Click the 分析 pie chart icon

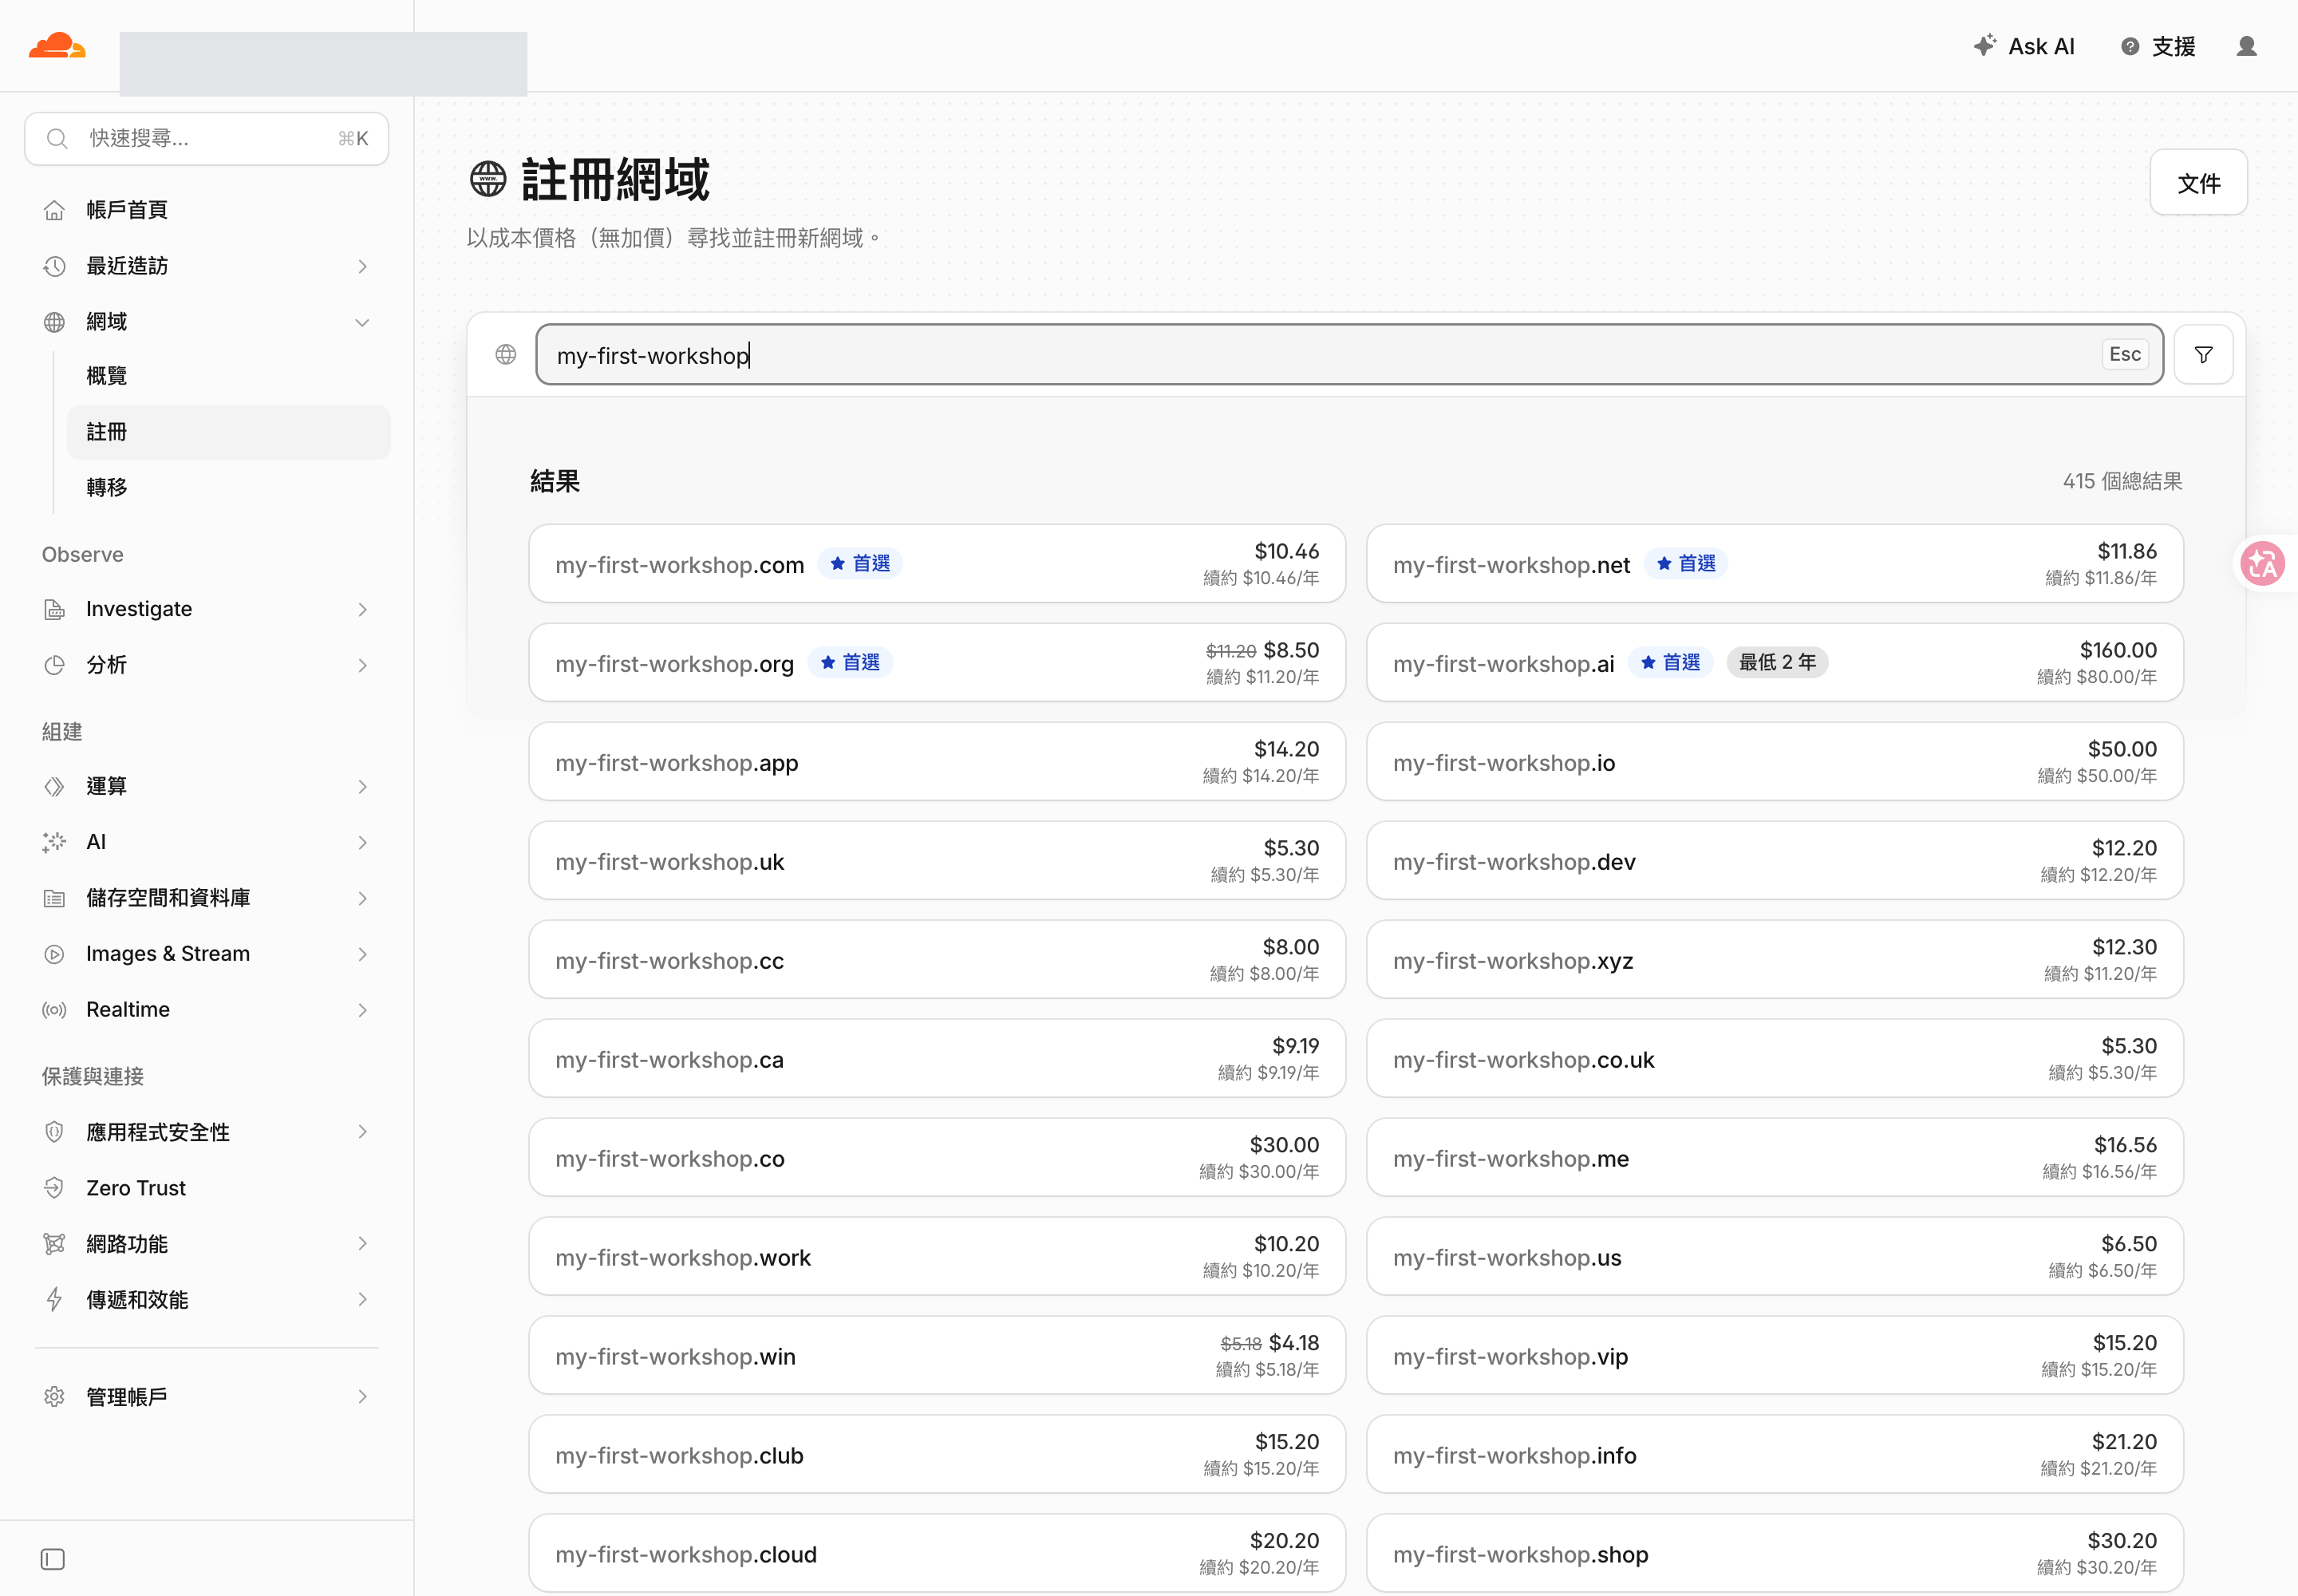pos(54,665)
